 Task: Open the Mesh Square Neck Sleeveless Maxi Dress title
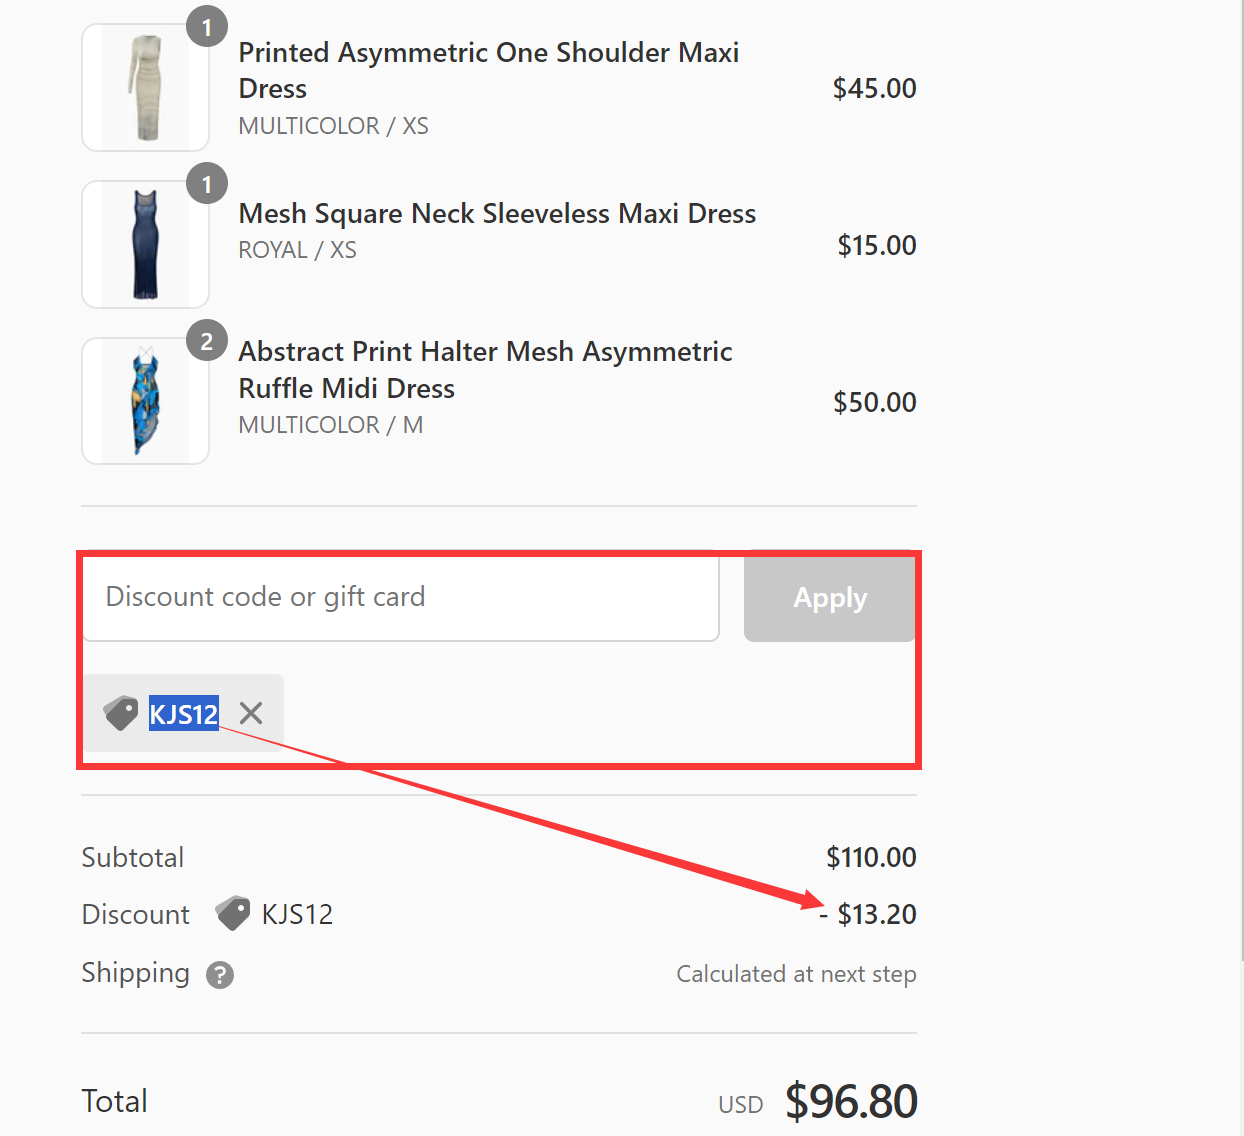[497, 213]
